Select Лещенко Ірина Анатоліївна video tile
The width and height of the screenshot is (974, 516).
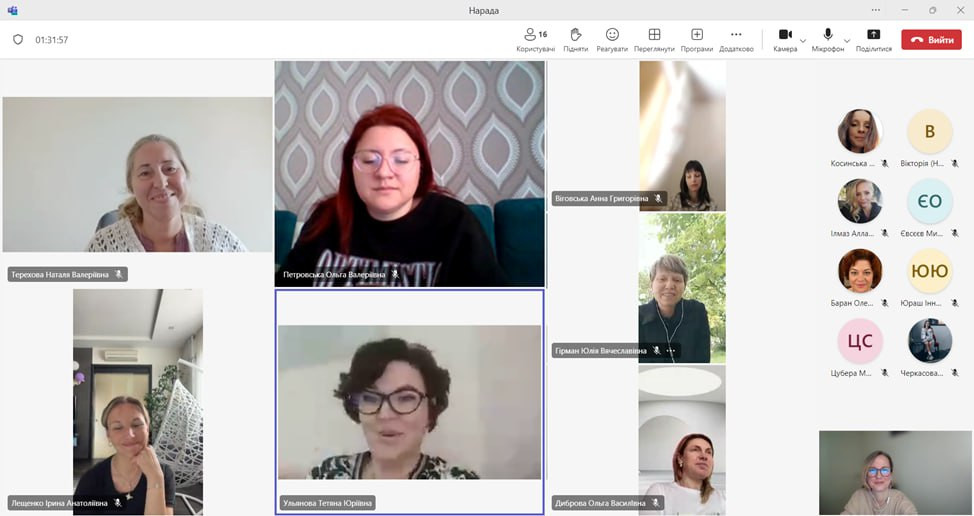click(x=138, y=402)
